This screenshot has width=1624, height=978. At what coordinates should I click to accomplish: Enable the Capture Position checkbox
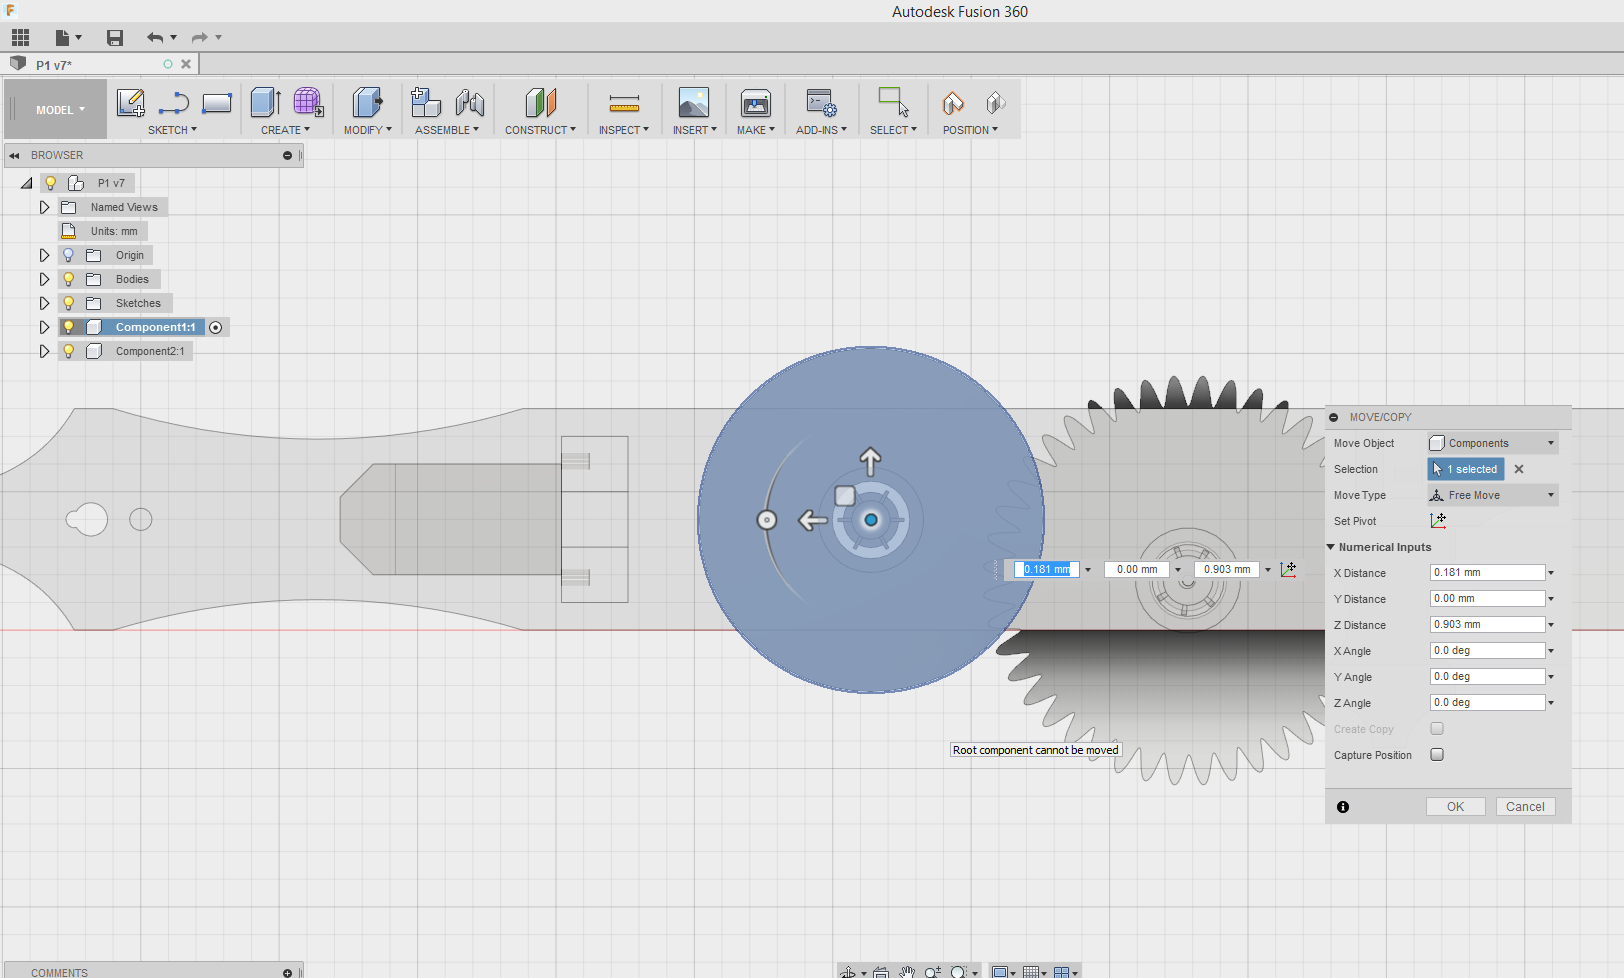click(x=1437, y=755)
